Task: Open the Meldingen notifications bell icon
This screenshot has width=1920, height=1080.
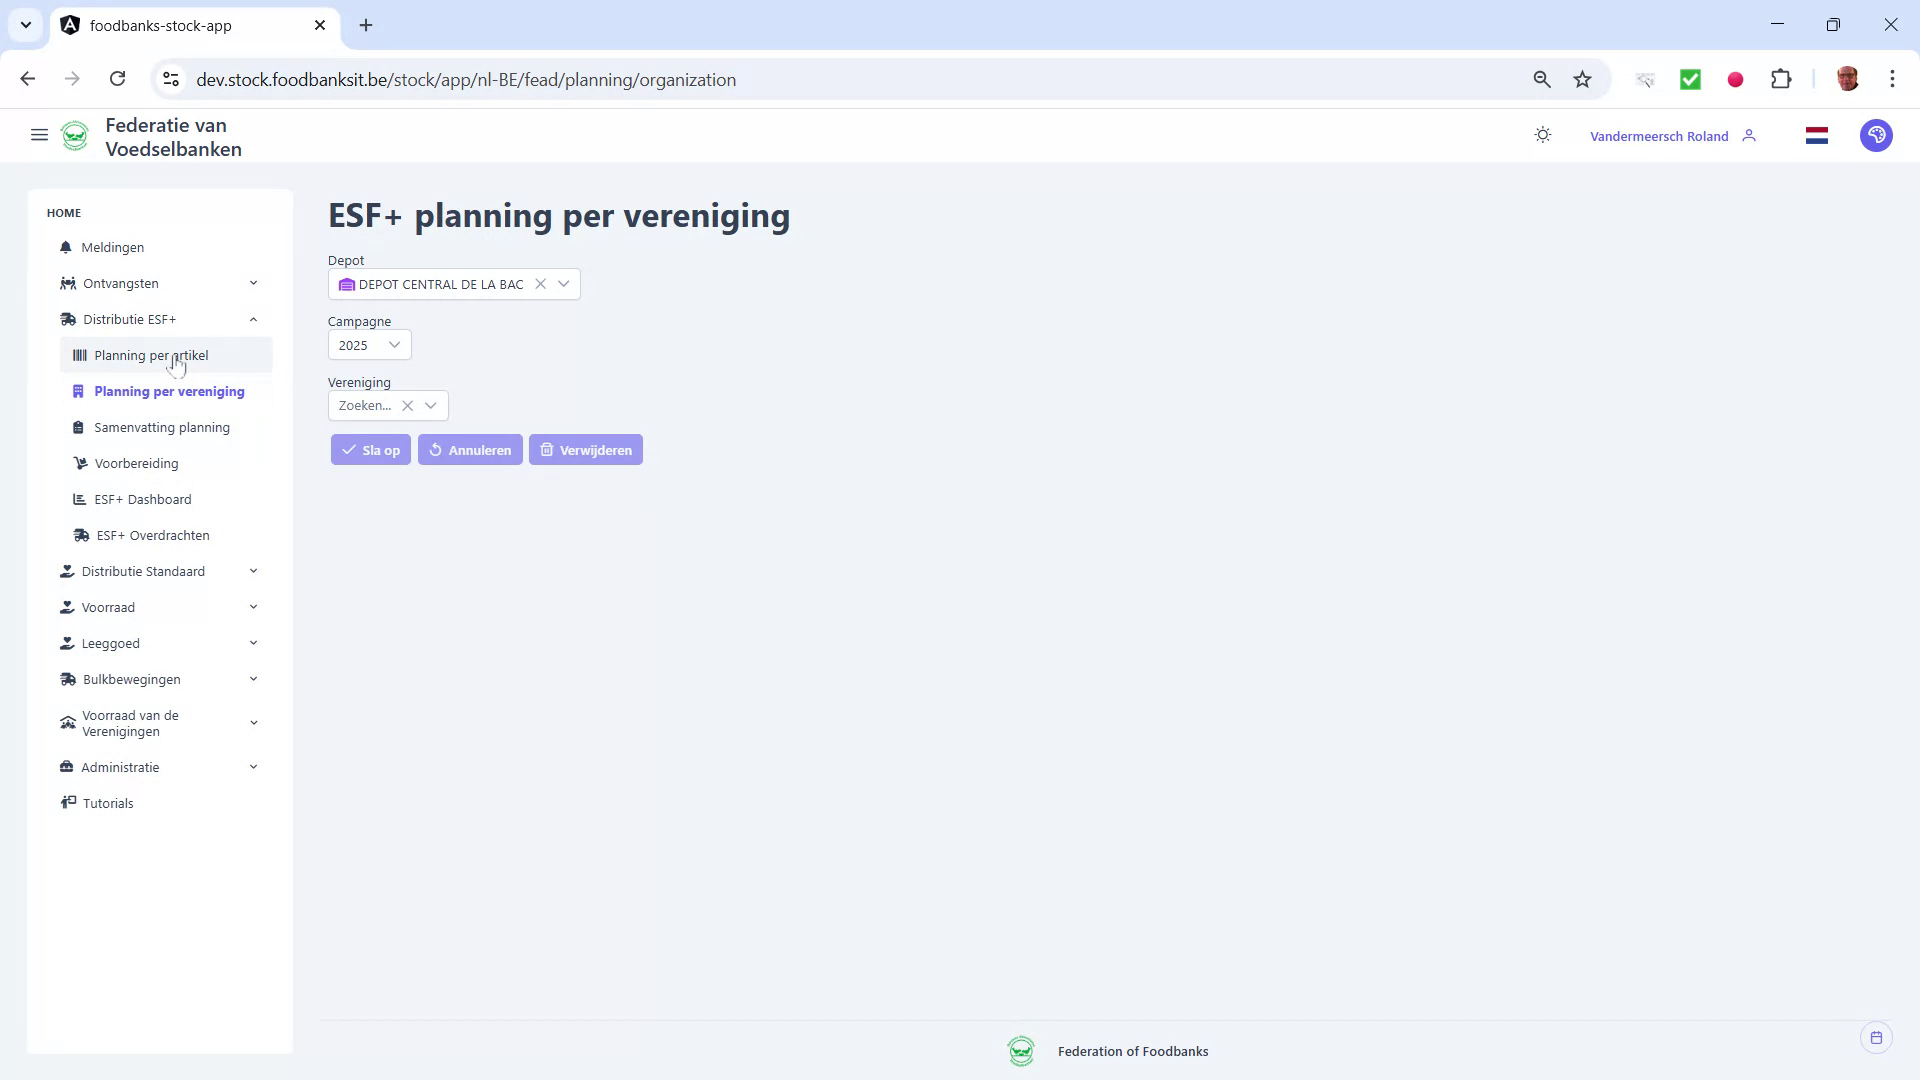Action: [65, 247]
